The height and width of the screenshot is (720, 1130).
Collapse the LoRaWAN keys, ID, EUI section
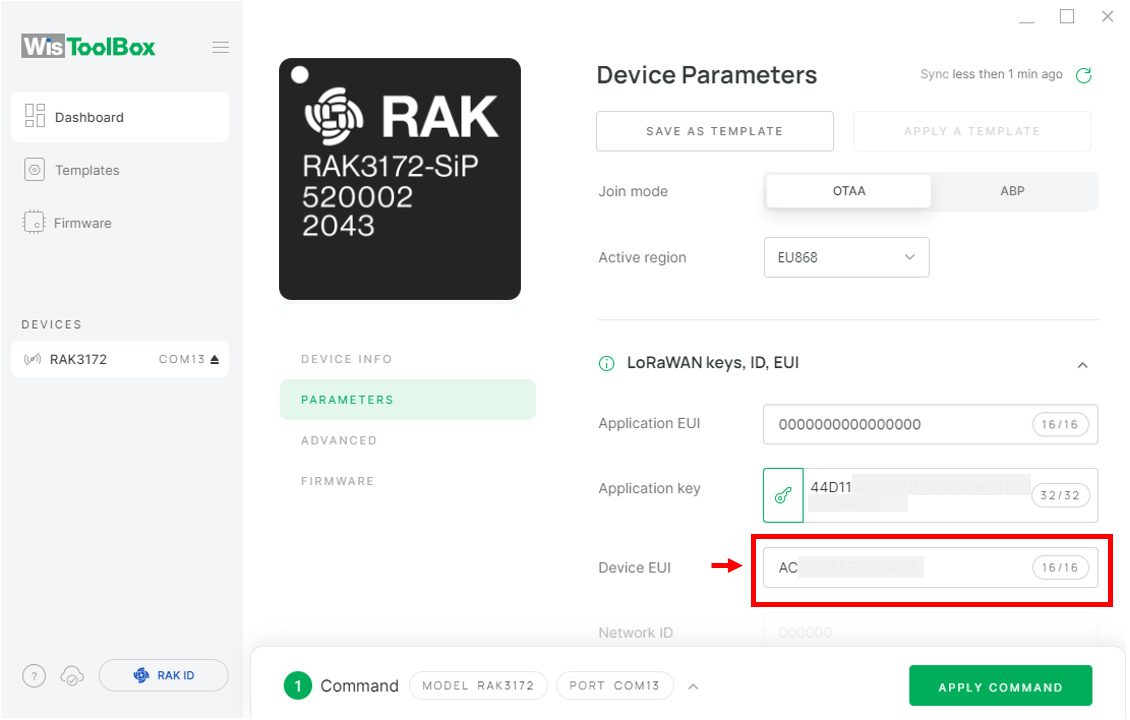pyautogui.click(x=1082, y=365)
